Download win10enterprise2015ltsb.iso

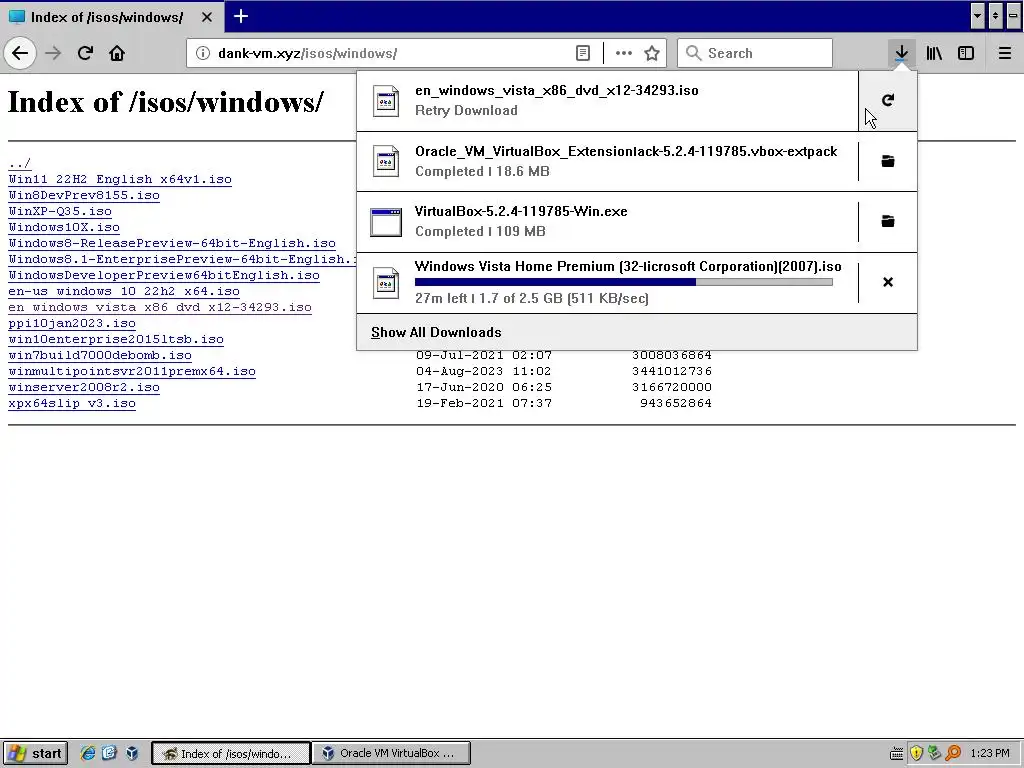116,339
